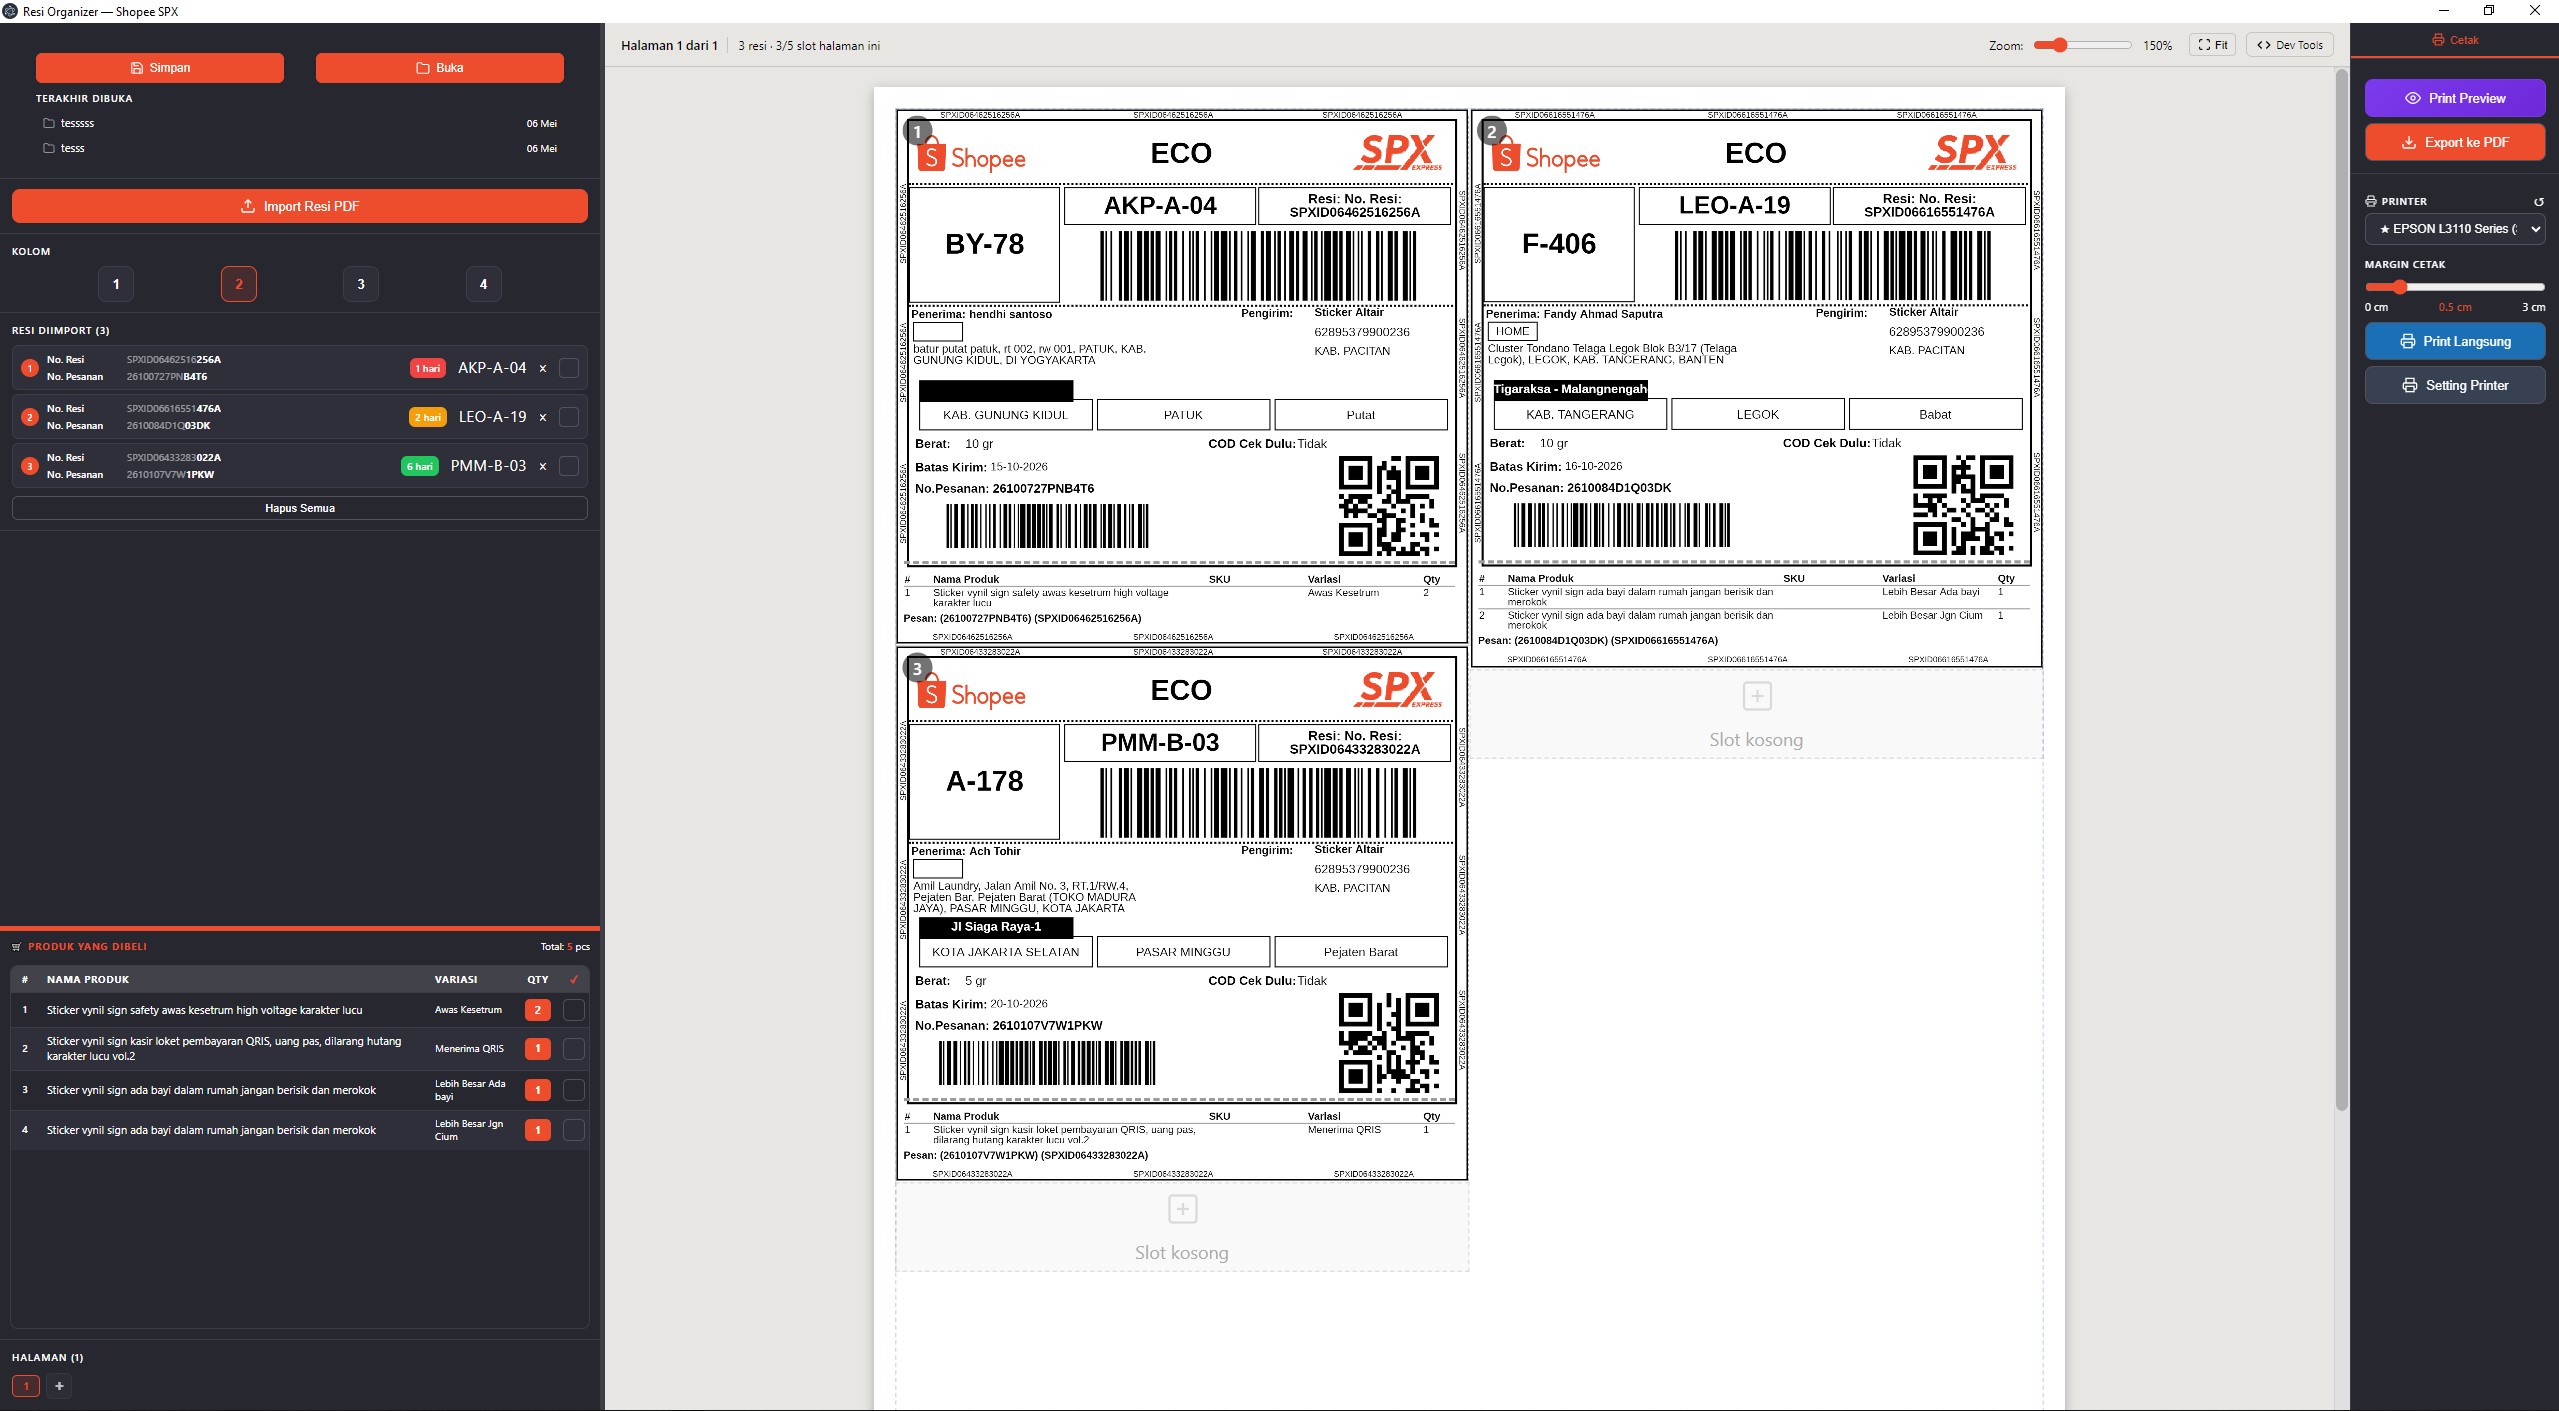This screenshot has width=2559, height=1411.
Task: Click the Simpan save button
Action: [x=160, y=68]
